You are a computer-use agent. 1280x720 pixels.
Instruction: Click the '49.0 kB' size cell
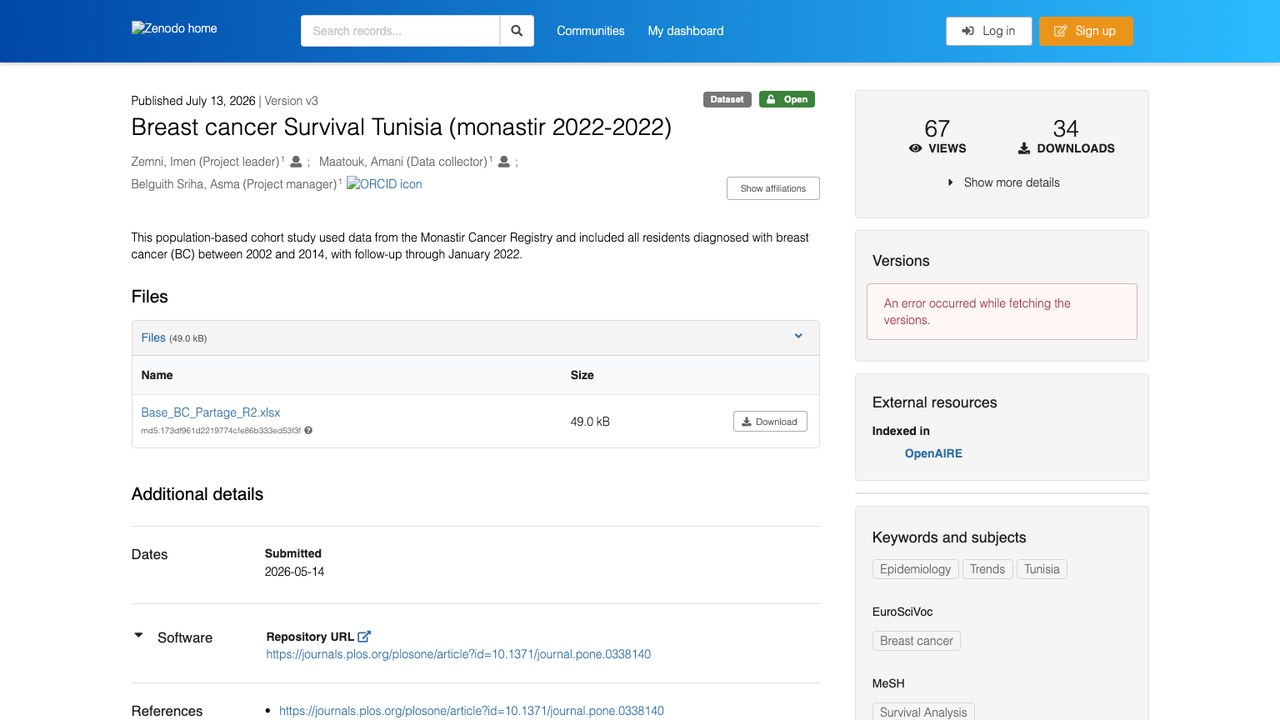click(x=590, y=422)
